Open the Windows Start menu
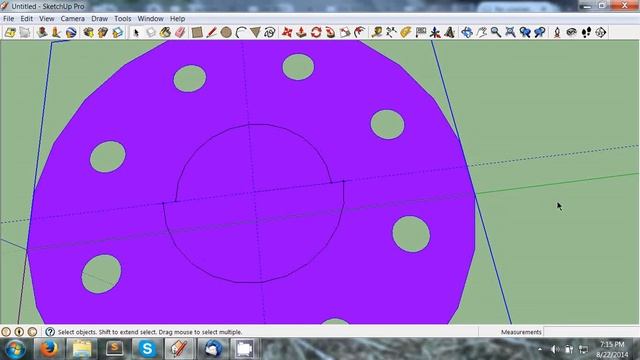640x360 pixels. click(16, 349)
